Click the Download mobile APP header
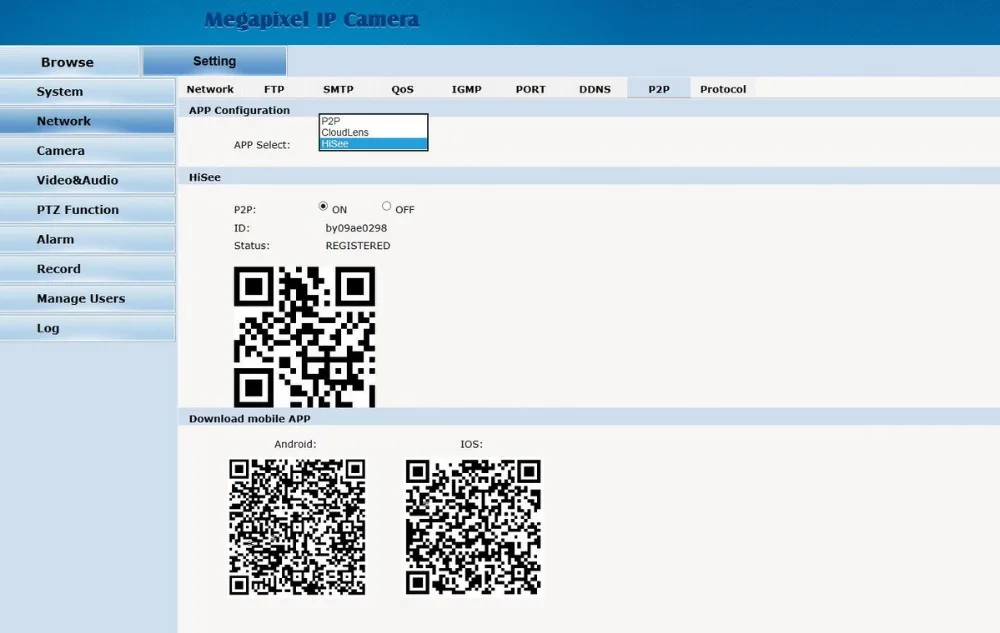The height and width of the screenshot is (633, 1000). [249, 419]
